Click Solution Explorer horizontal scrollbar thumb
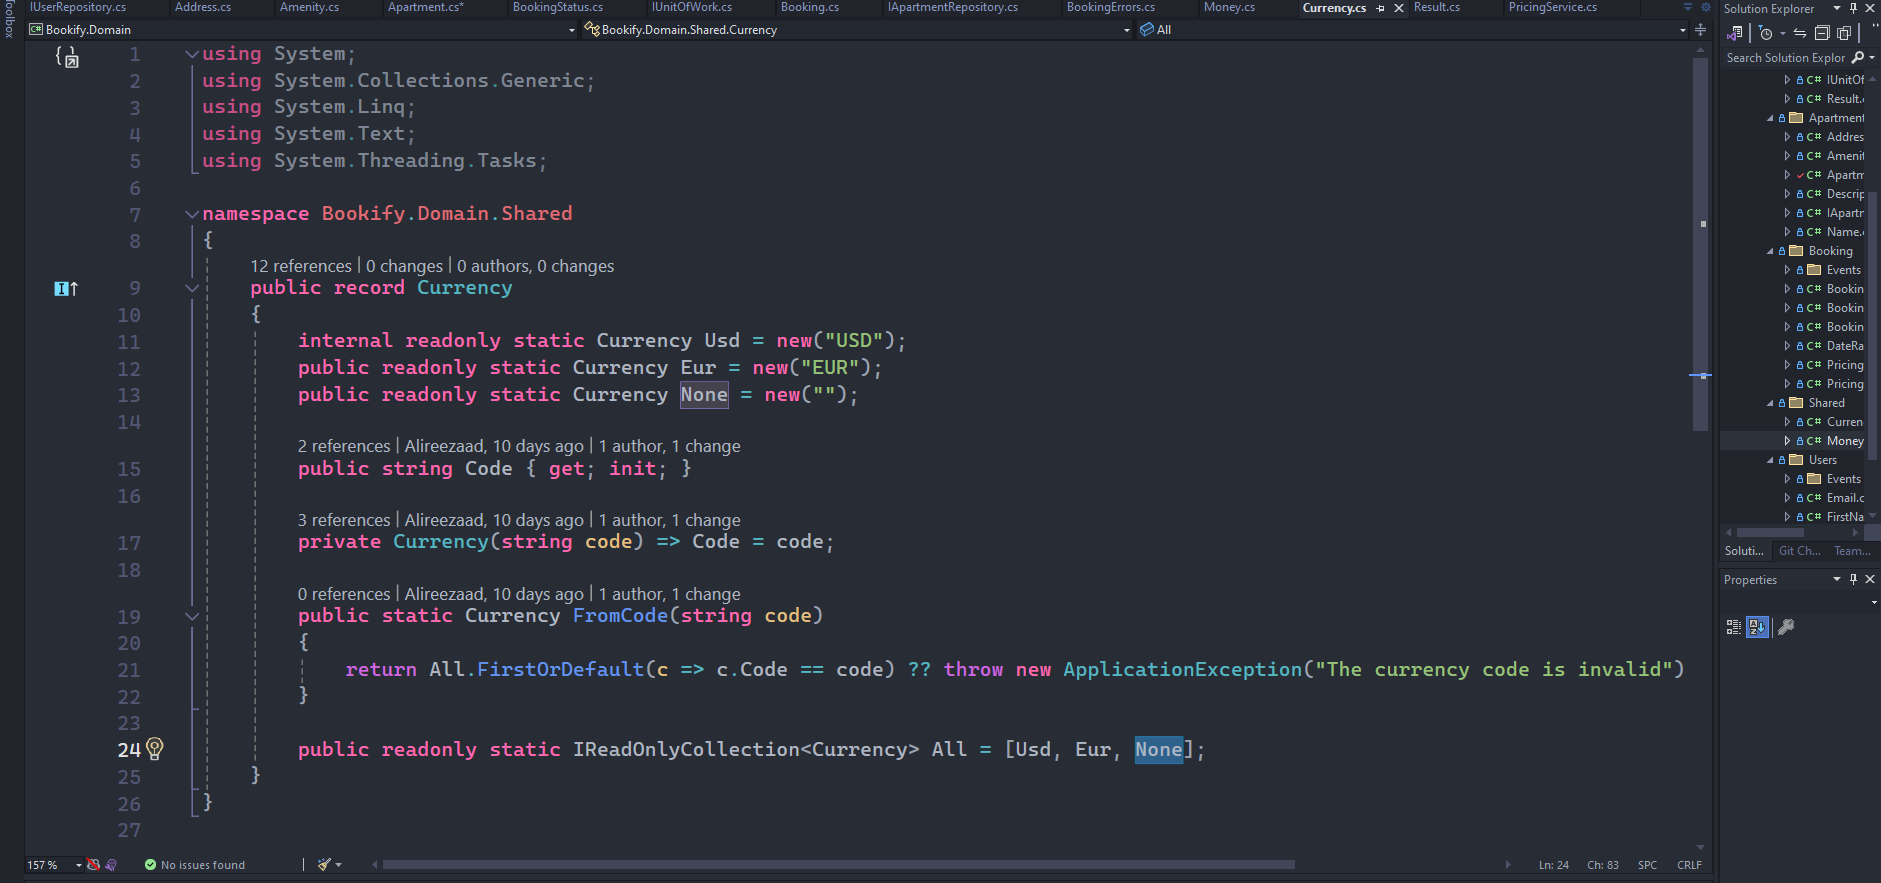The image size is (1881, 883). coord(1769,532)
